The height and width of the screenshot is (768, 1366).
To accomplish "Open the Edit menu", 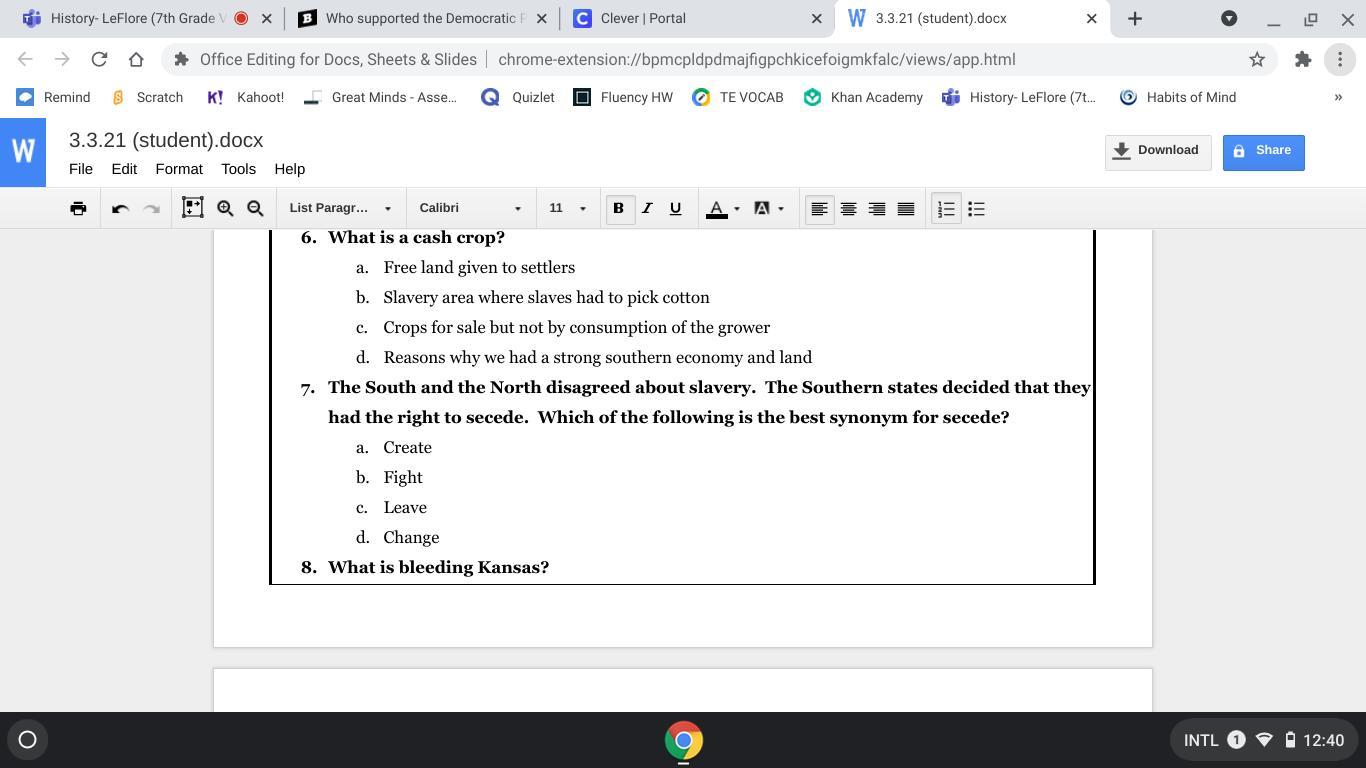I will (124, 169).
